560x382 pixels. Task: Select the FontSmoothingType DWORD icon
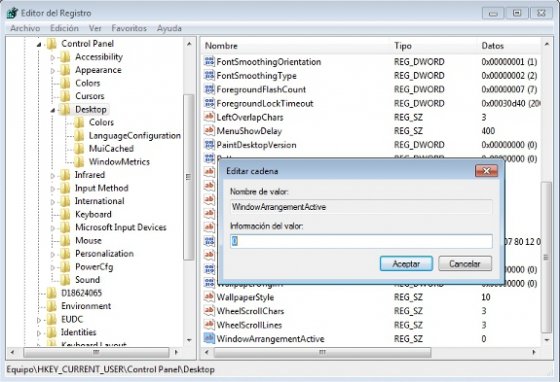[209, 75]
